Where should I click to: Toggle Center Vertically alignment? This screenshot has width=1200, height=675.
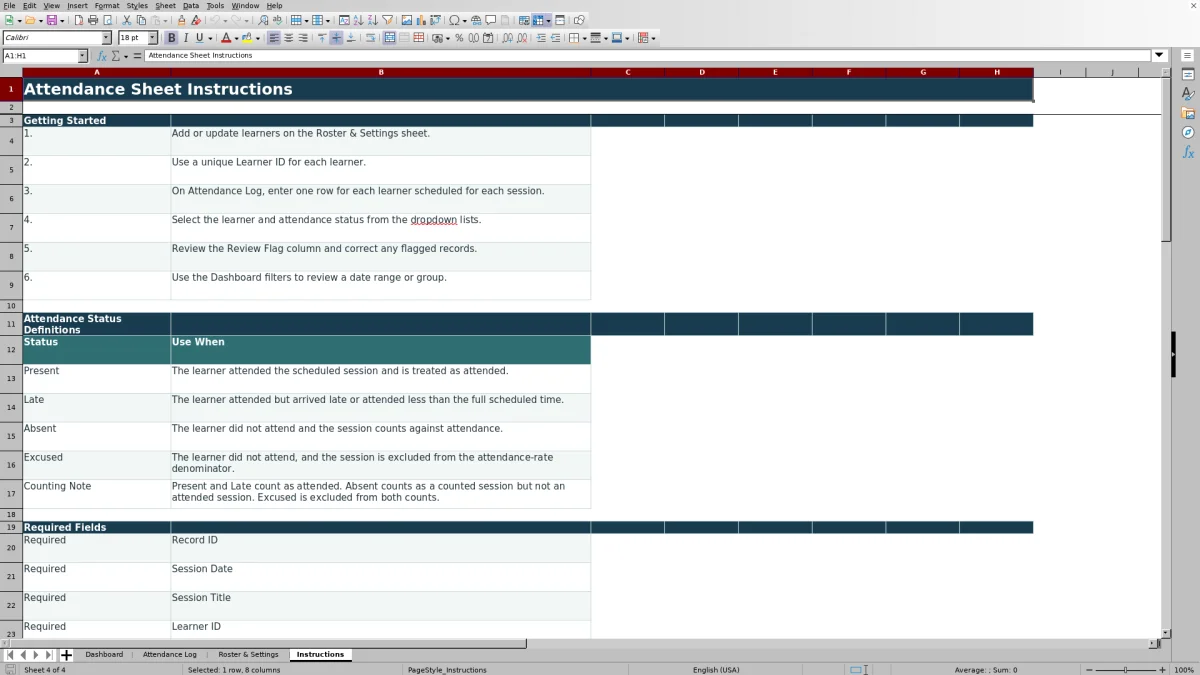coord(336,38)
